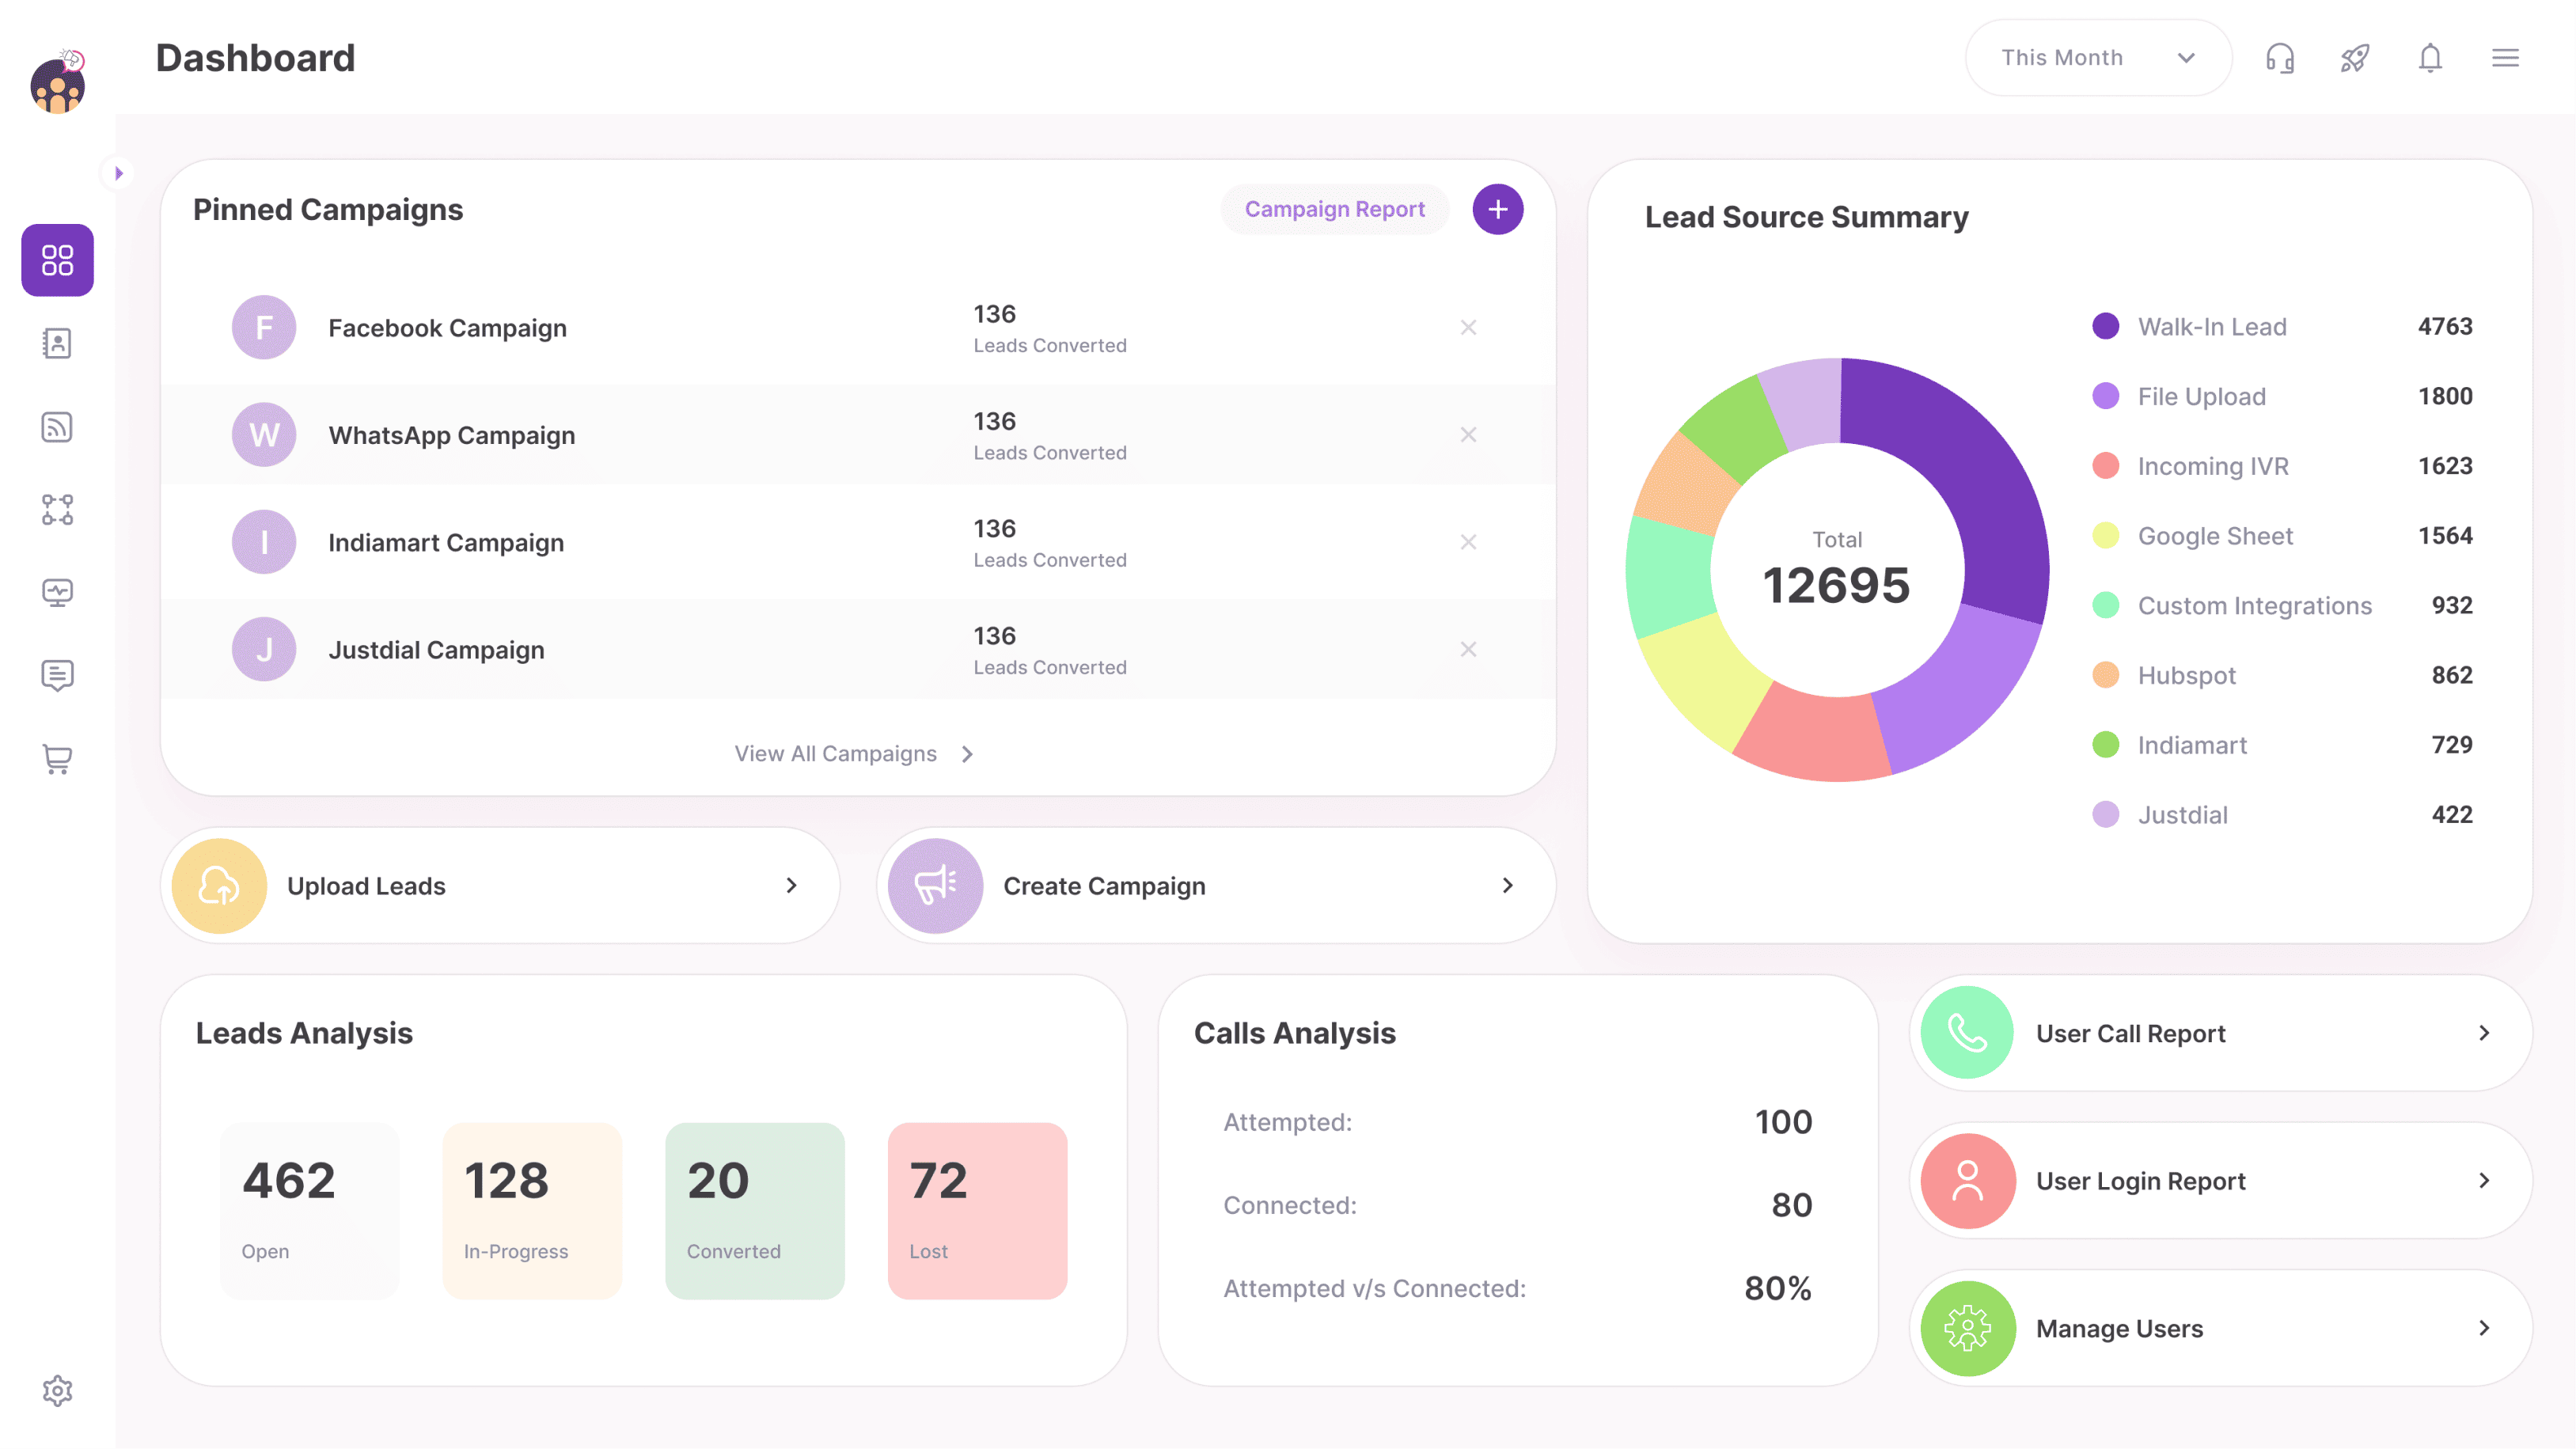Select the active dashboard grid icon
The image size is (2576, 1449).
57,261
